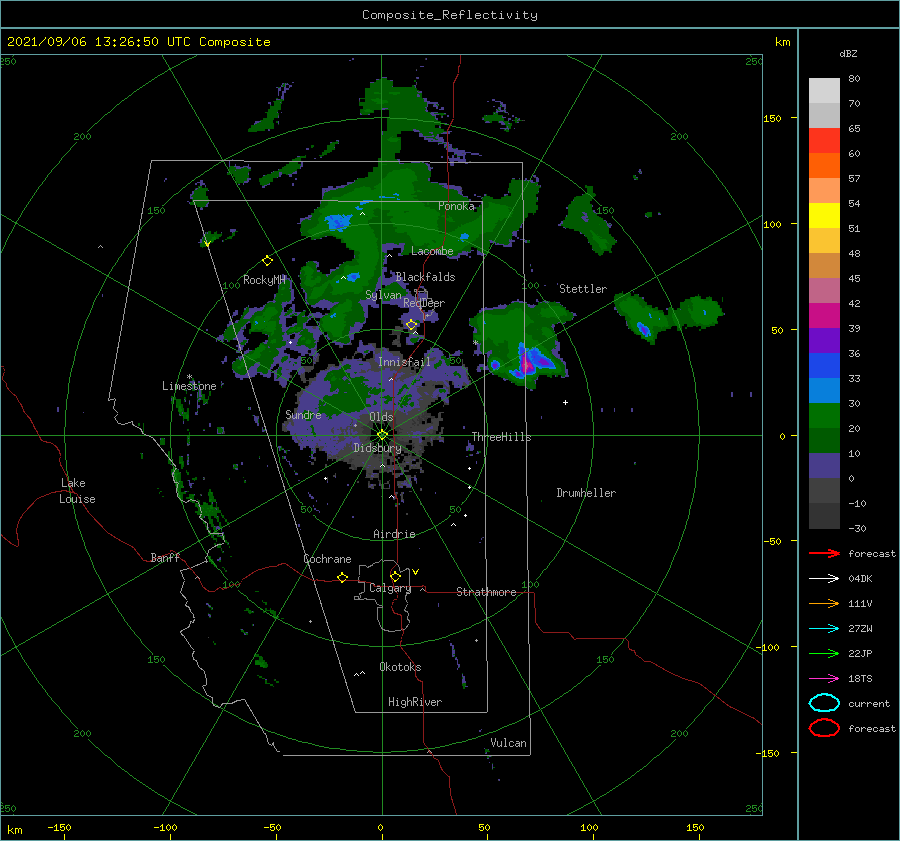Select the purple 36-39 dBZ swatch
The image size is (900, 841).
[824, 341]
